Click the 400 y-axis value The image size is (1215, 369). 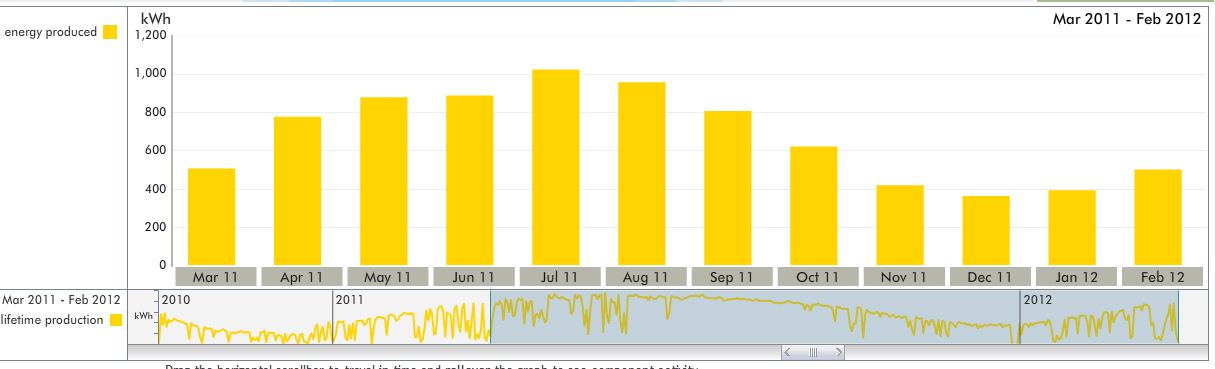(x=155, y=189)
